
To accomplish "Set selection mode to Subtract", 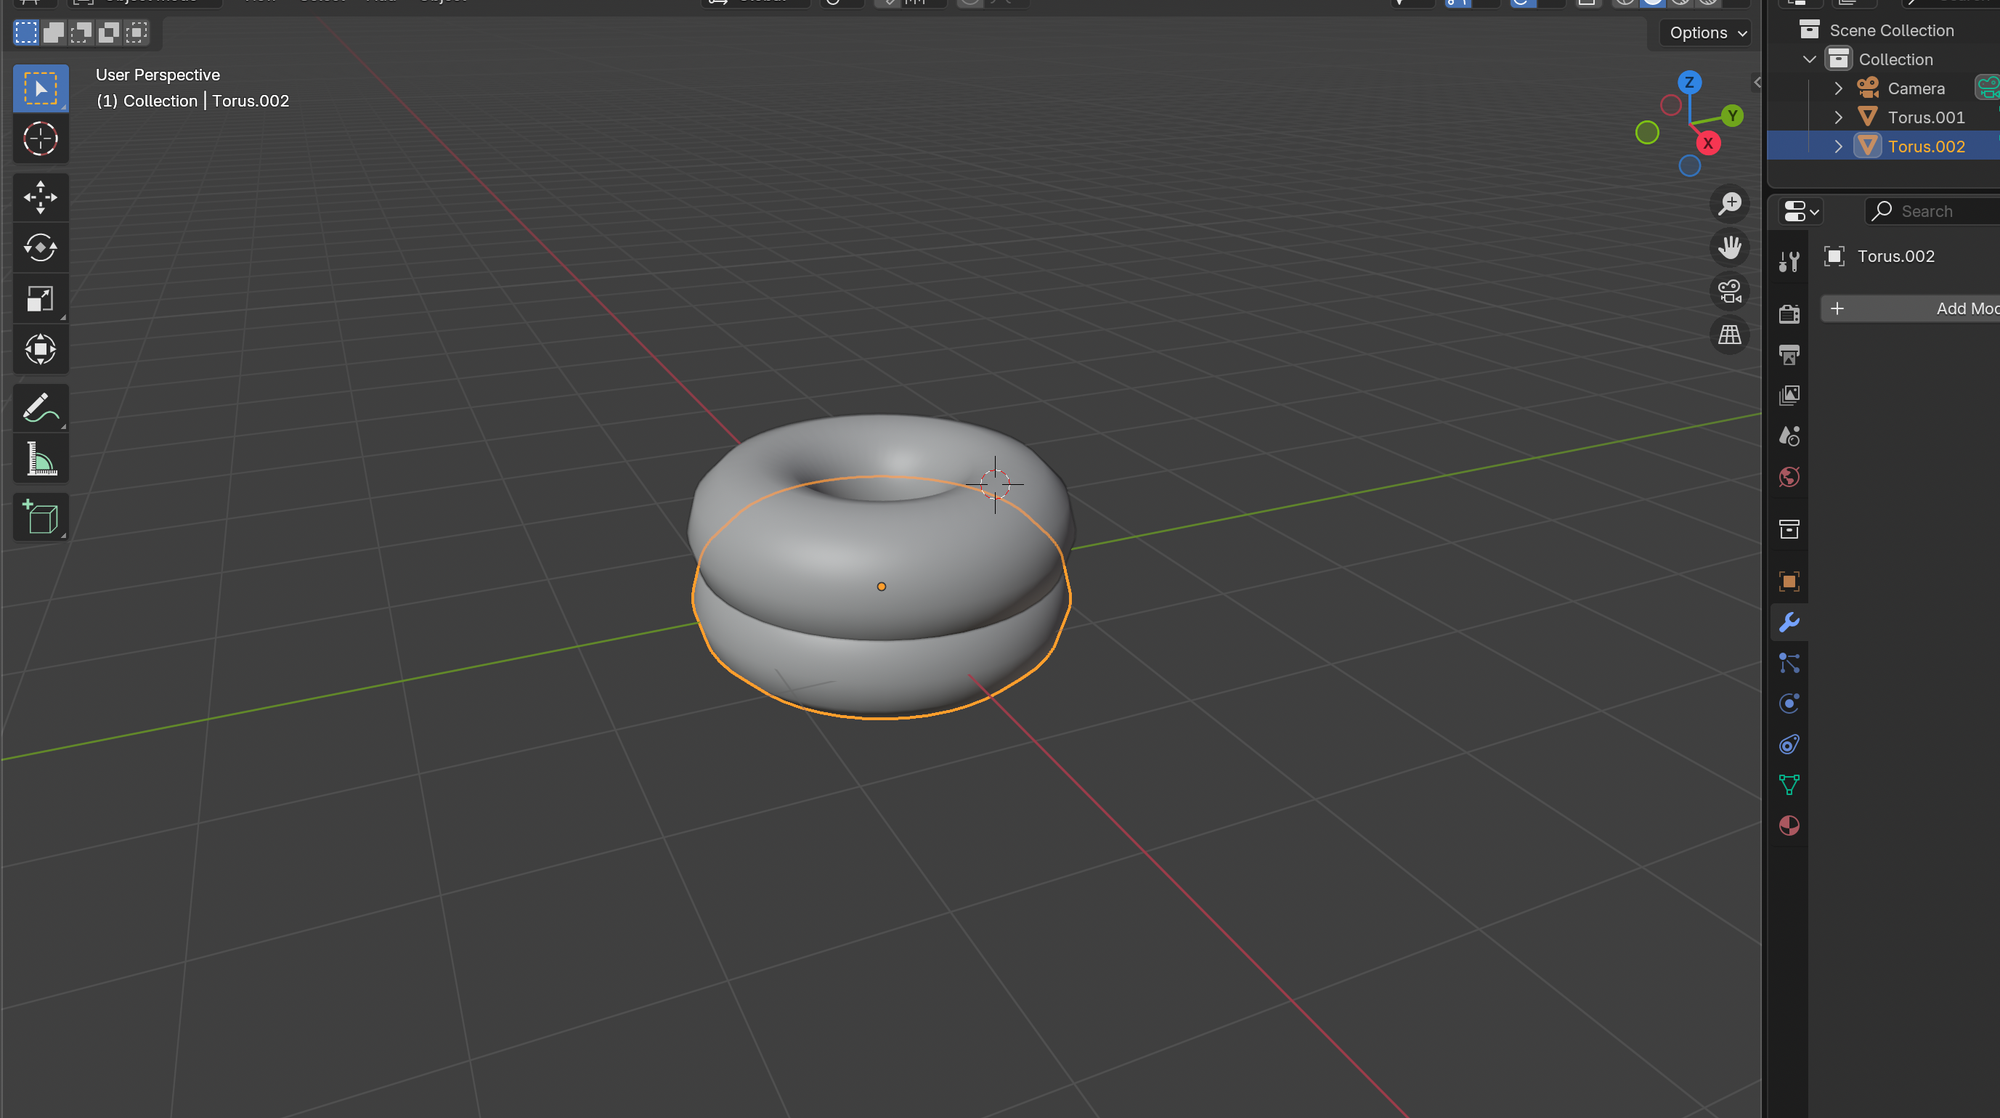I will (x=81, y=33).
